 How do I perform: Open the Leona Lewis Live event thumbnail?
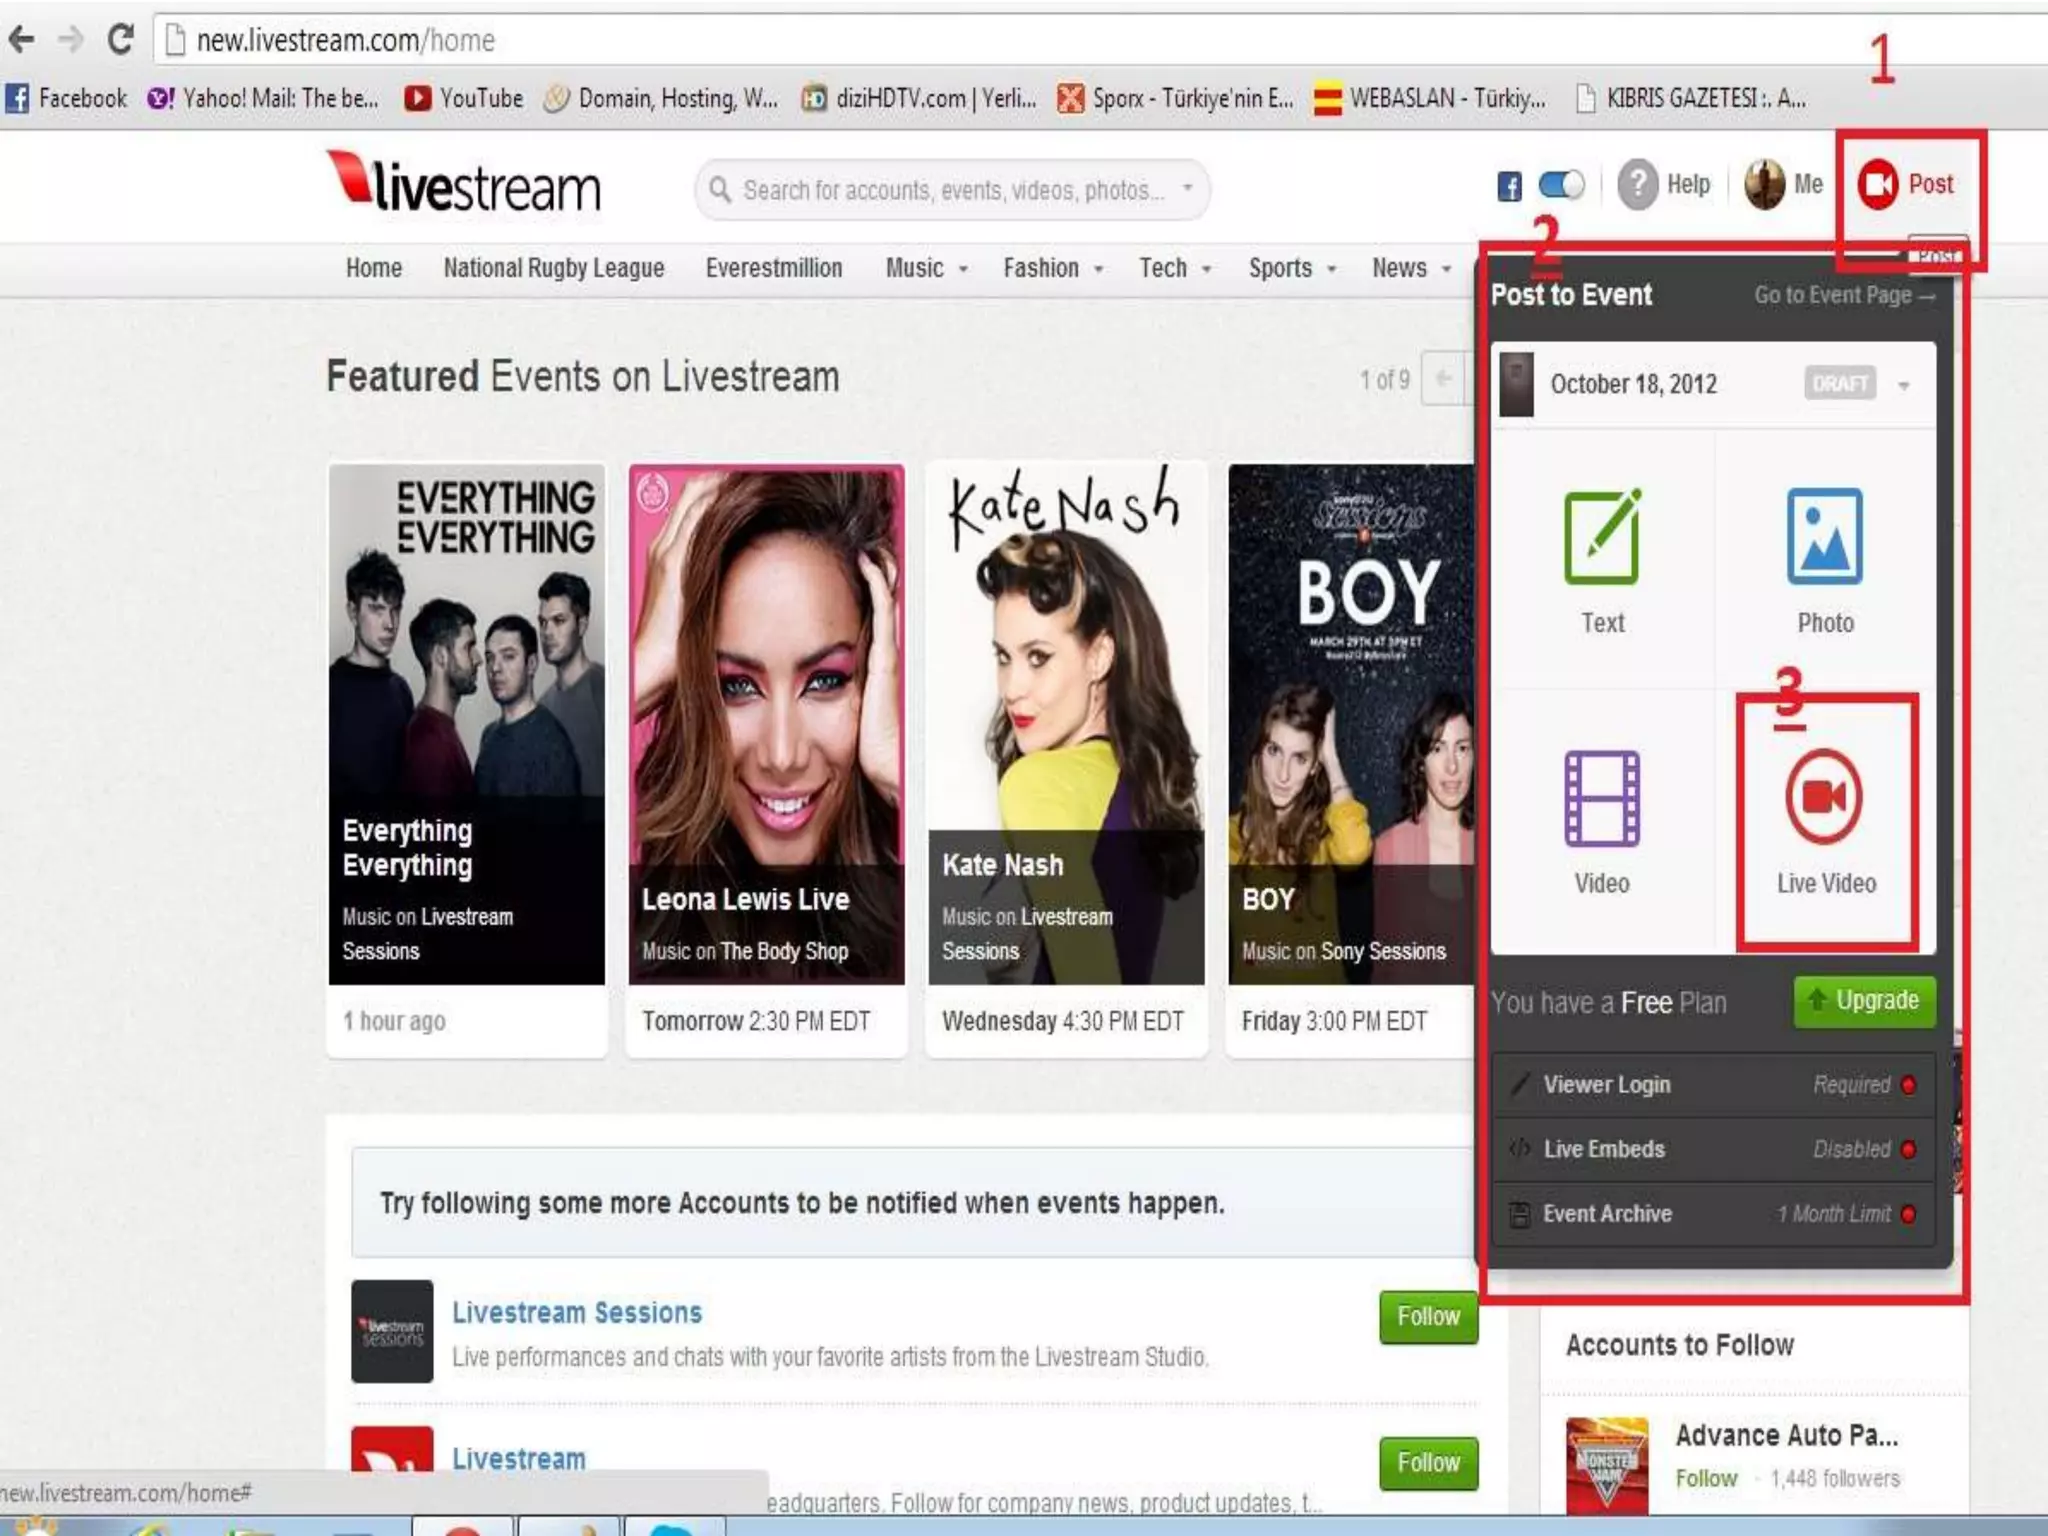[766, 724]
